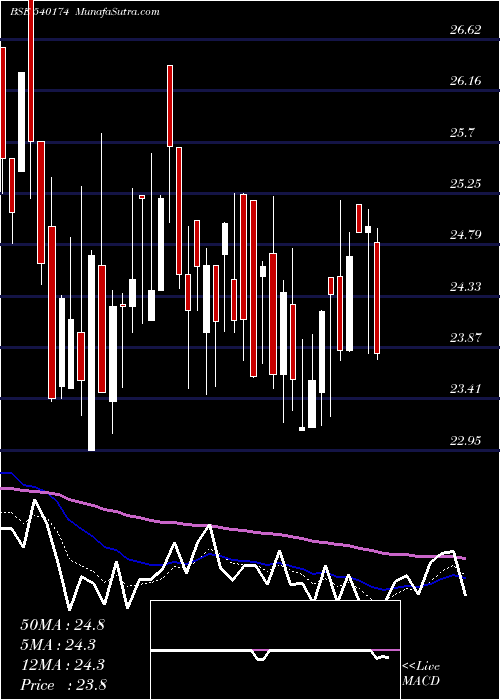Image resolution: width=500 pixels, height=700 pixels.
Task: Click the MunafaSutra.com watermark text
Action: click(118, 12)
